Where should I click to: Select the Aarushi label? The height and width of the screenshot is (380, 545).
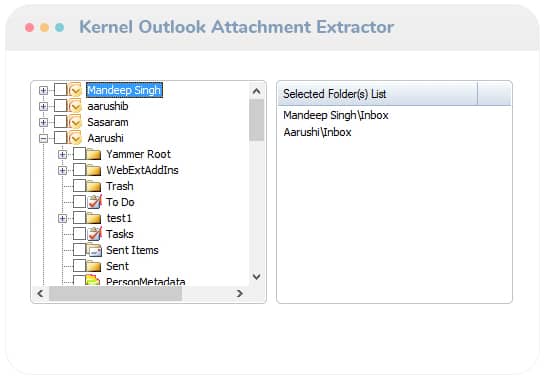[105, 138]
